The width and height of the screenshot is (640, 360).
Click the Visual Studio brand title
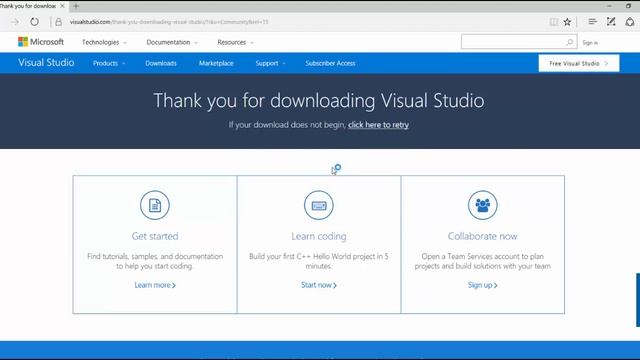click(x=46, y=62)
